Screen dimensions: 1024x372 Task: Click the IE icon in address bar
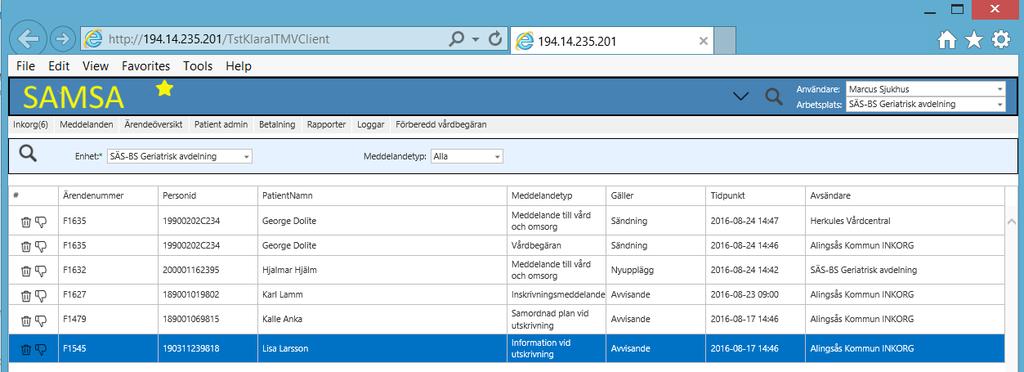(94, 39)
